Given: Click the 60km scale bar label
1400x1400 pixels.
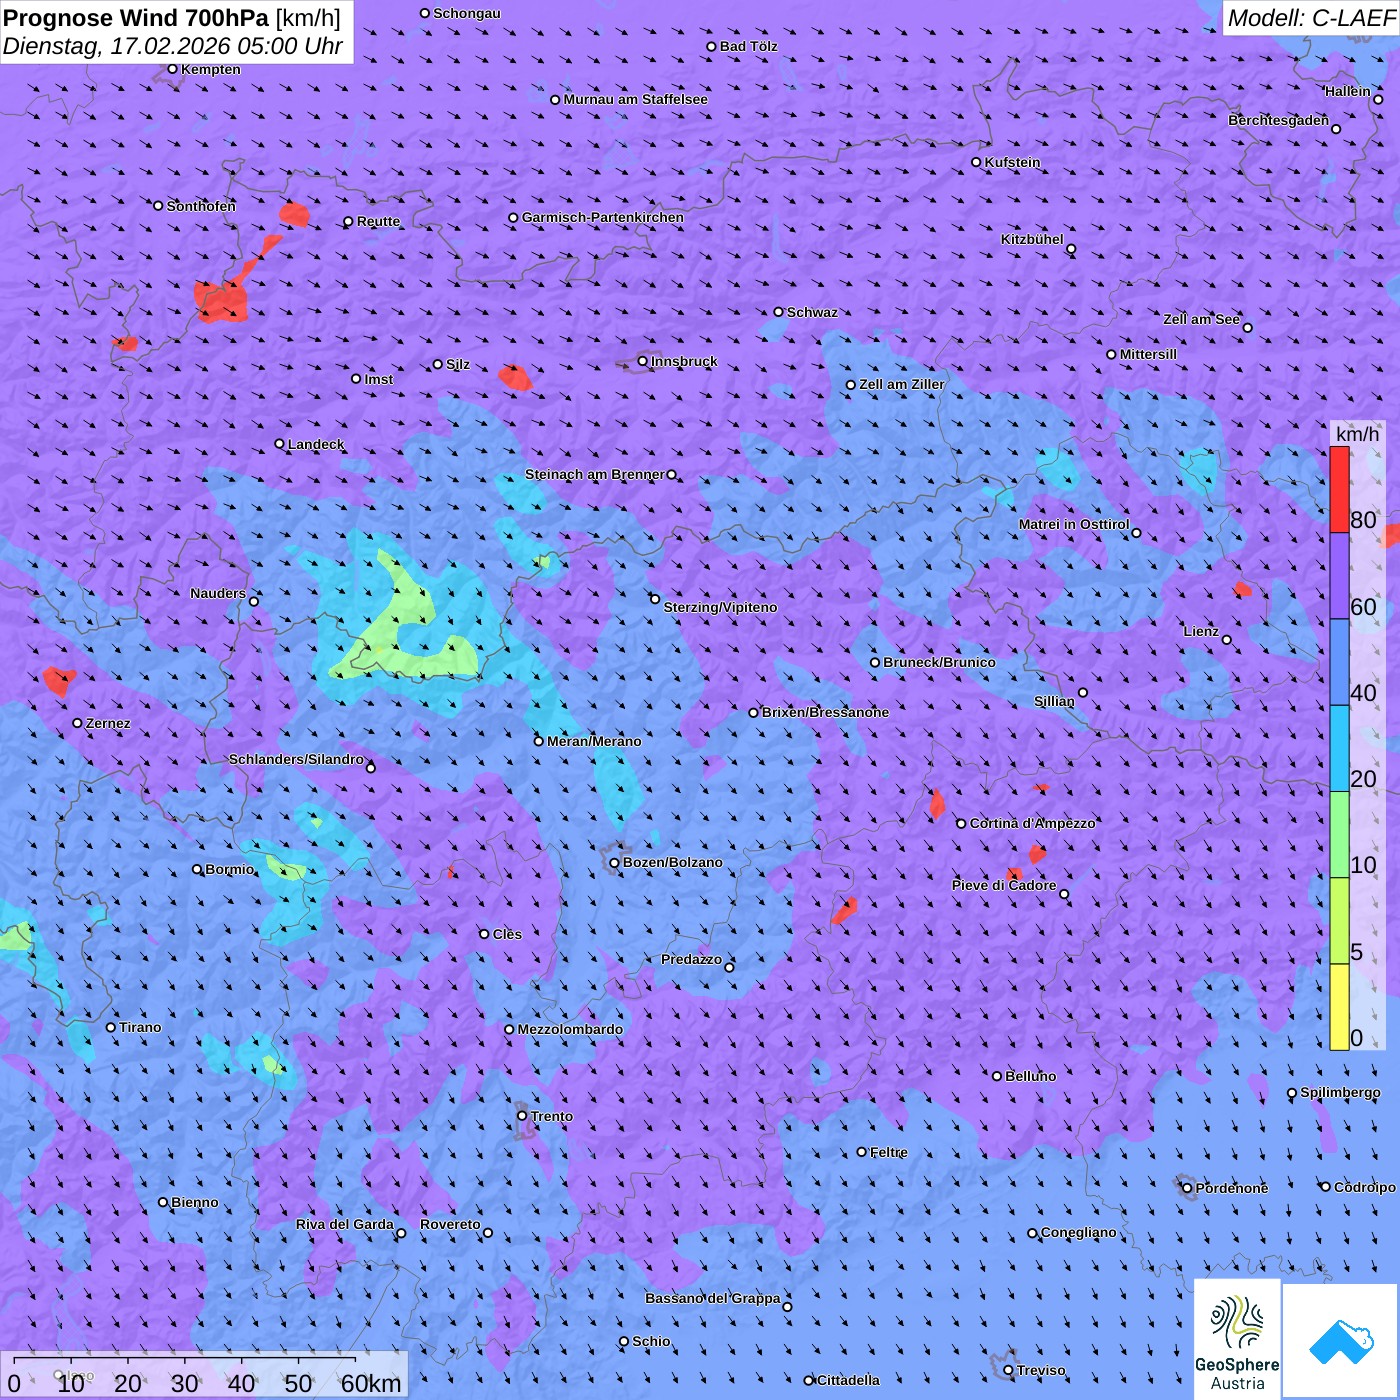Looking at the screenshot, I should 371,1384.
